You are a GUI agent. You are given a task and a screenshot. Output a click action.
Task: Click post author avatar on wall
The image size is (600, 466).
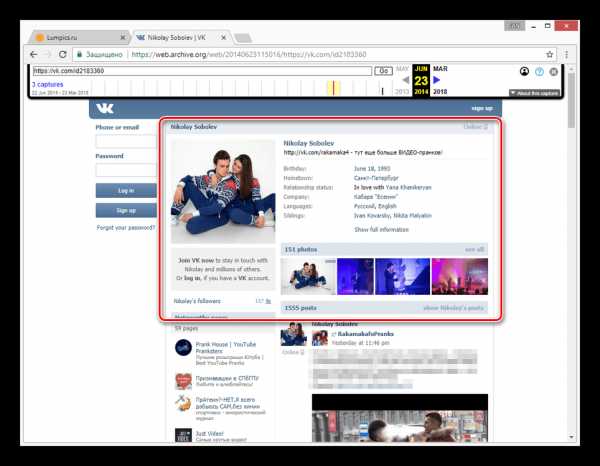pos(293,334)
